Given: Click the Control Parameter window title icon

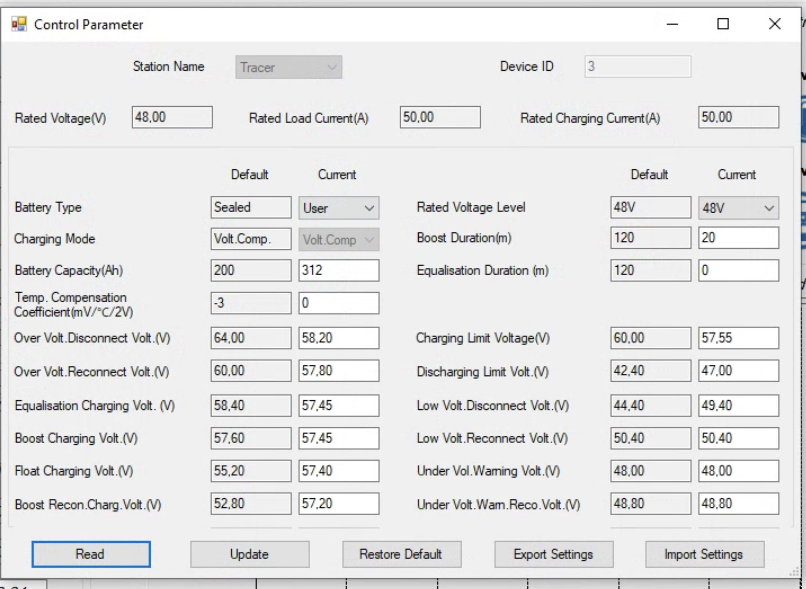Looking at the screenshot, I should 19,24.
